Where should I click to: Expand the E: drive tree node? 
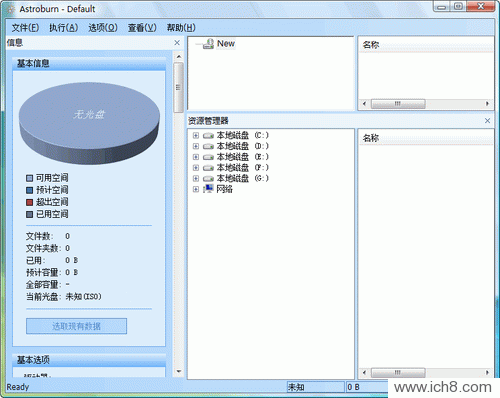(x=196, y=157)
